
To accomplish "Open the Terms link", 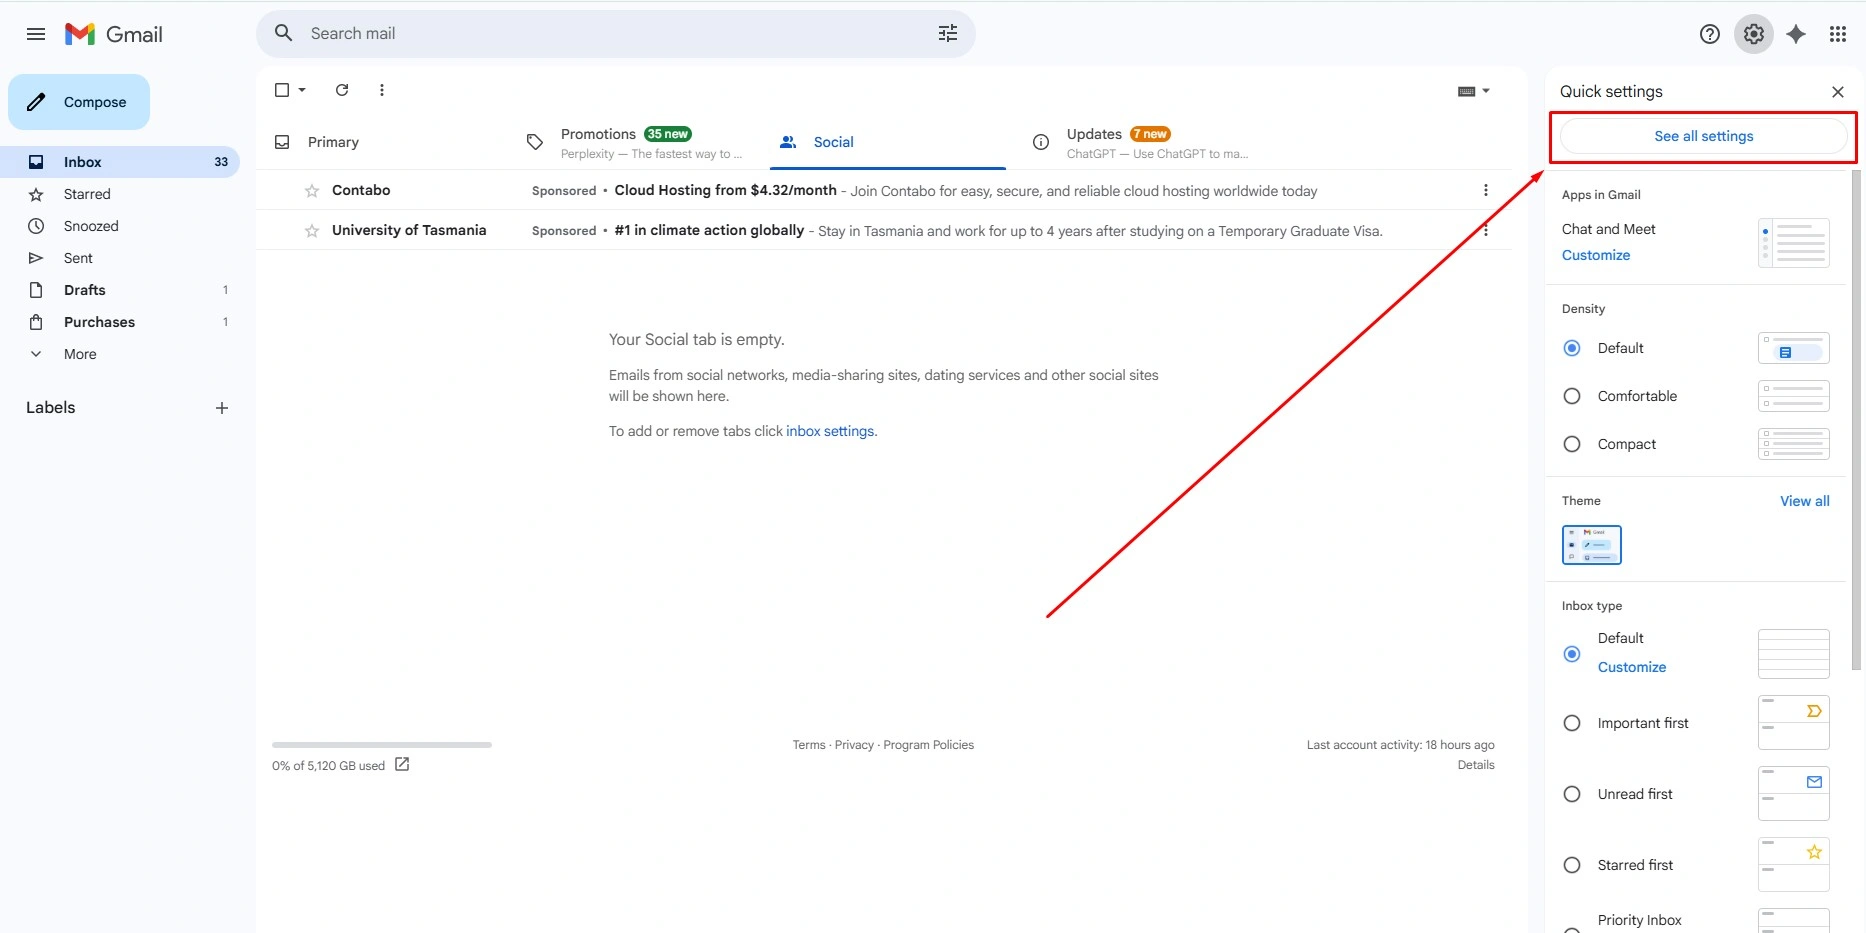I will [809, 745].
